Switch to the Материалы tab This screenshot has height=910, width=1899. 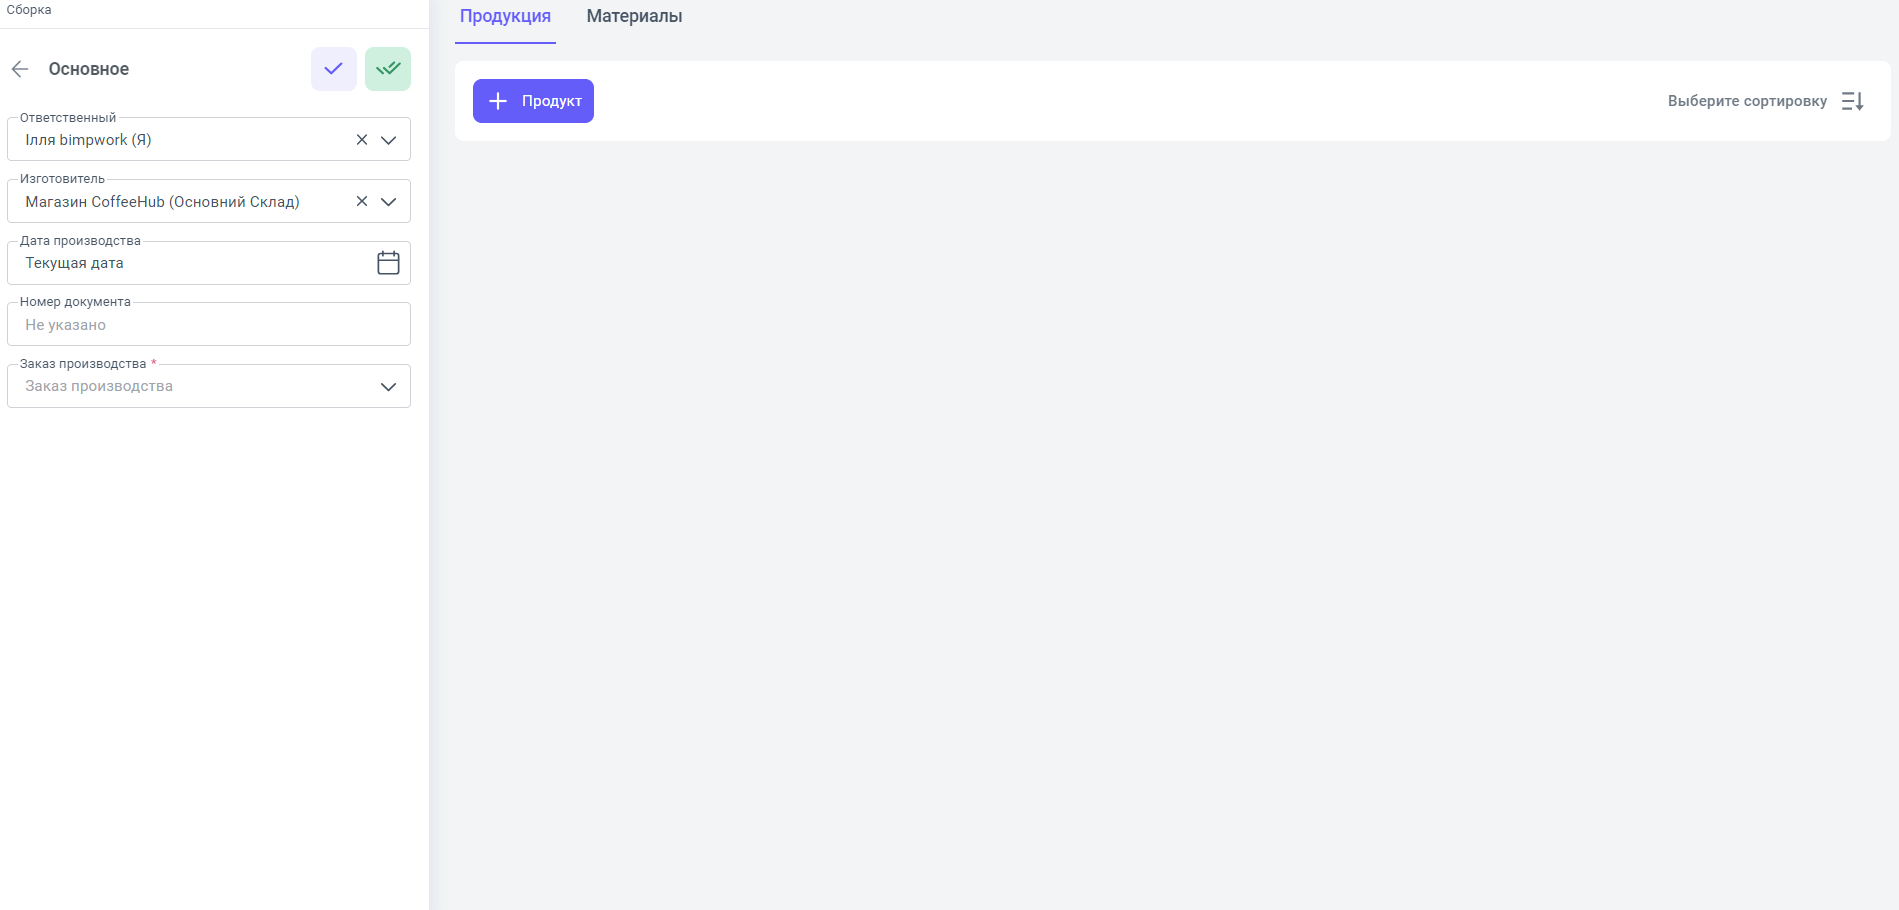(x=634, y=17)
